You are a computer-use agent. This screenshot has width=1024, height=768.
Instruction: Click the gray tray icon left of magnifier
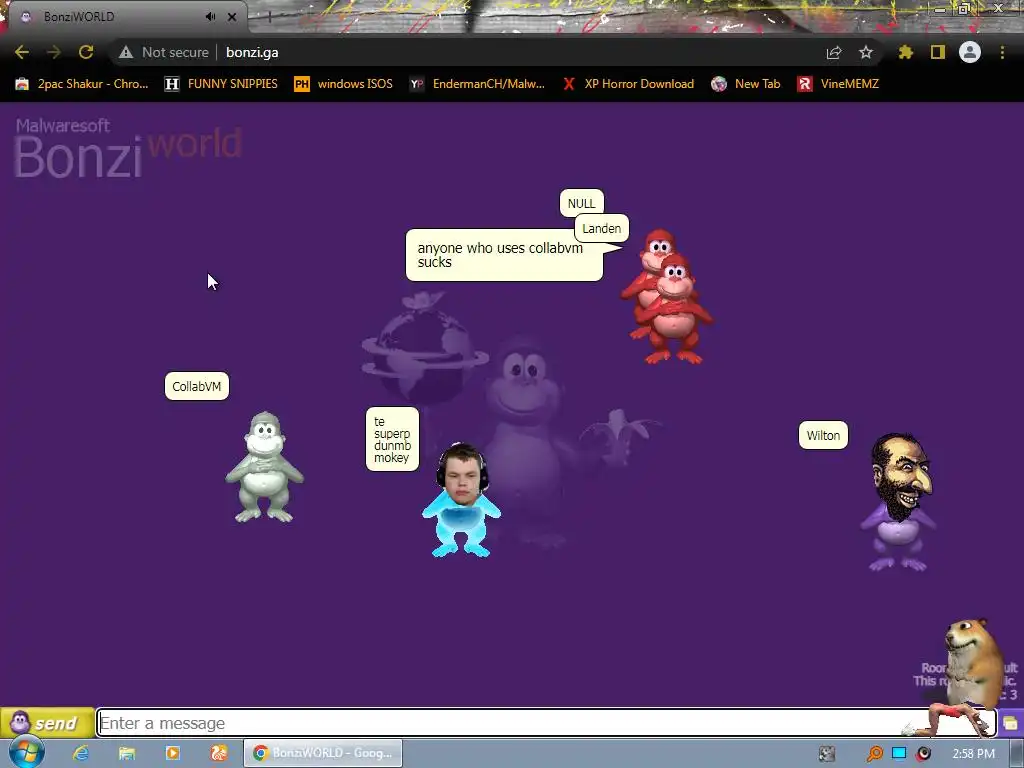[827, 754]
